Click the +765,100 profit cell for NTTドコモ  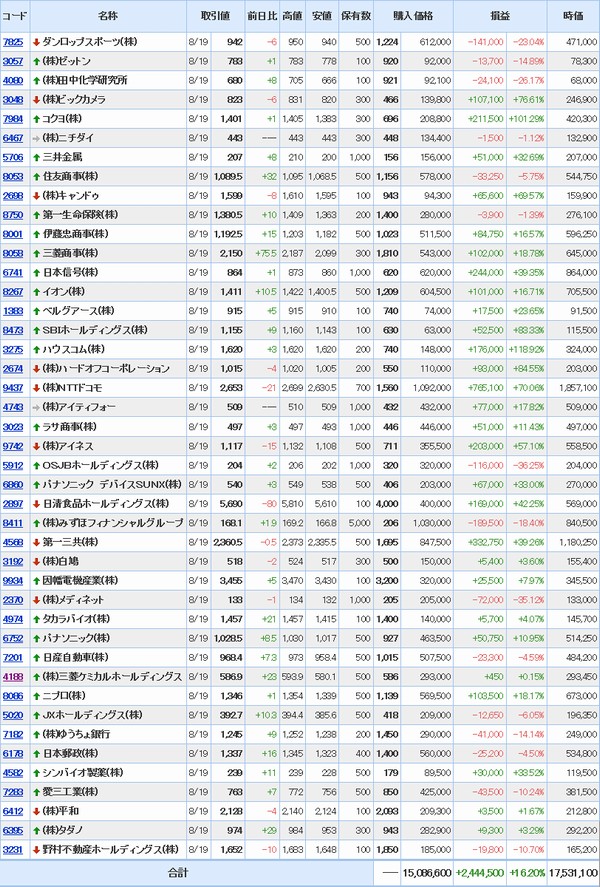pos(485,388)
